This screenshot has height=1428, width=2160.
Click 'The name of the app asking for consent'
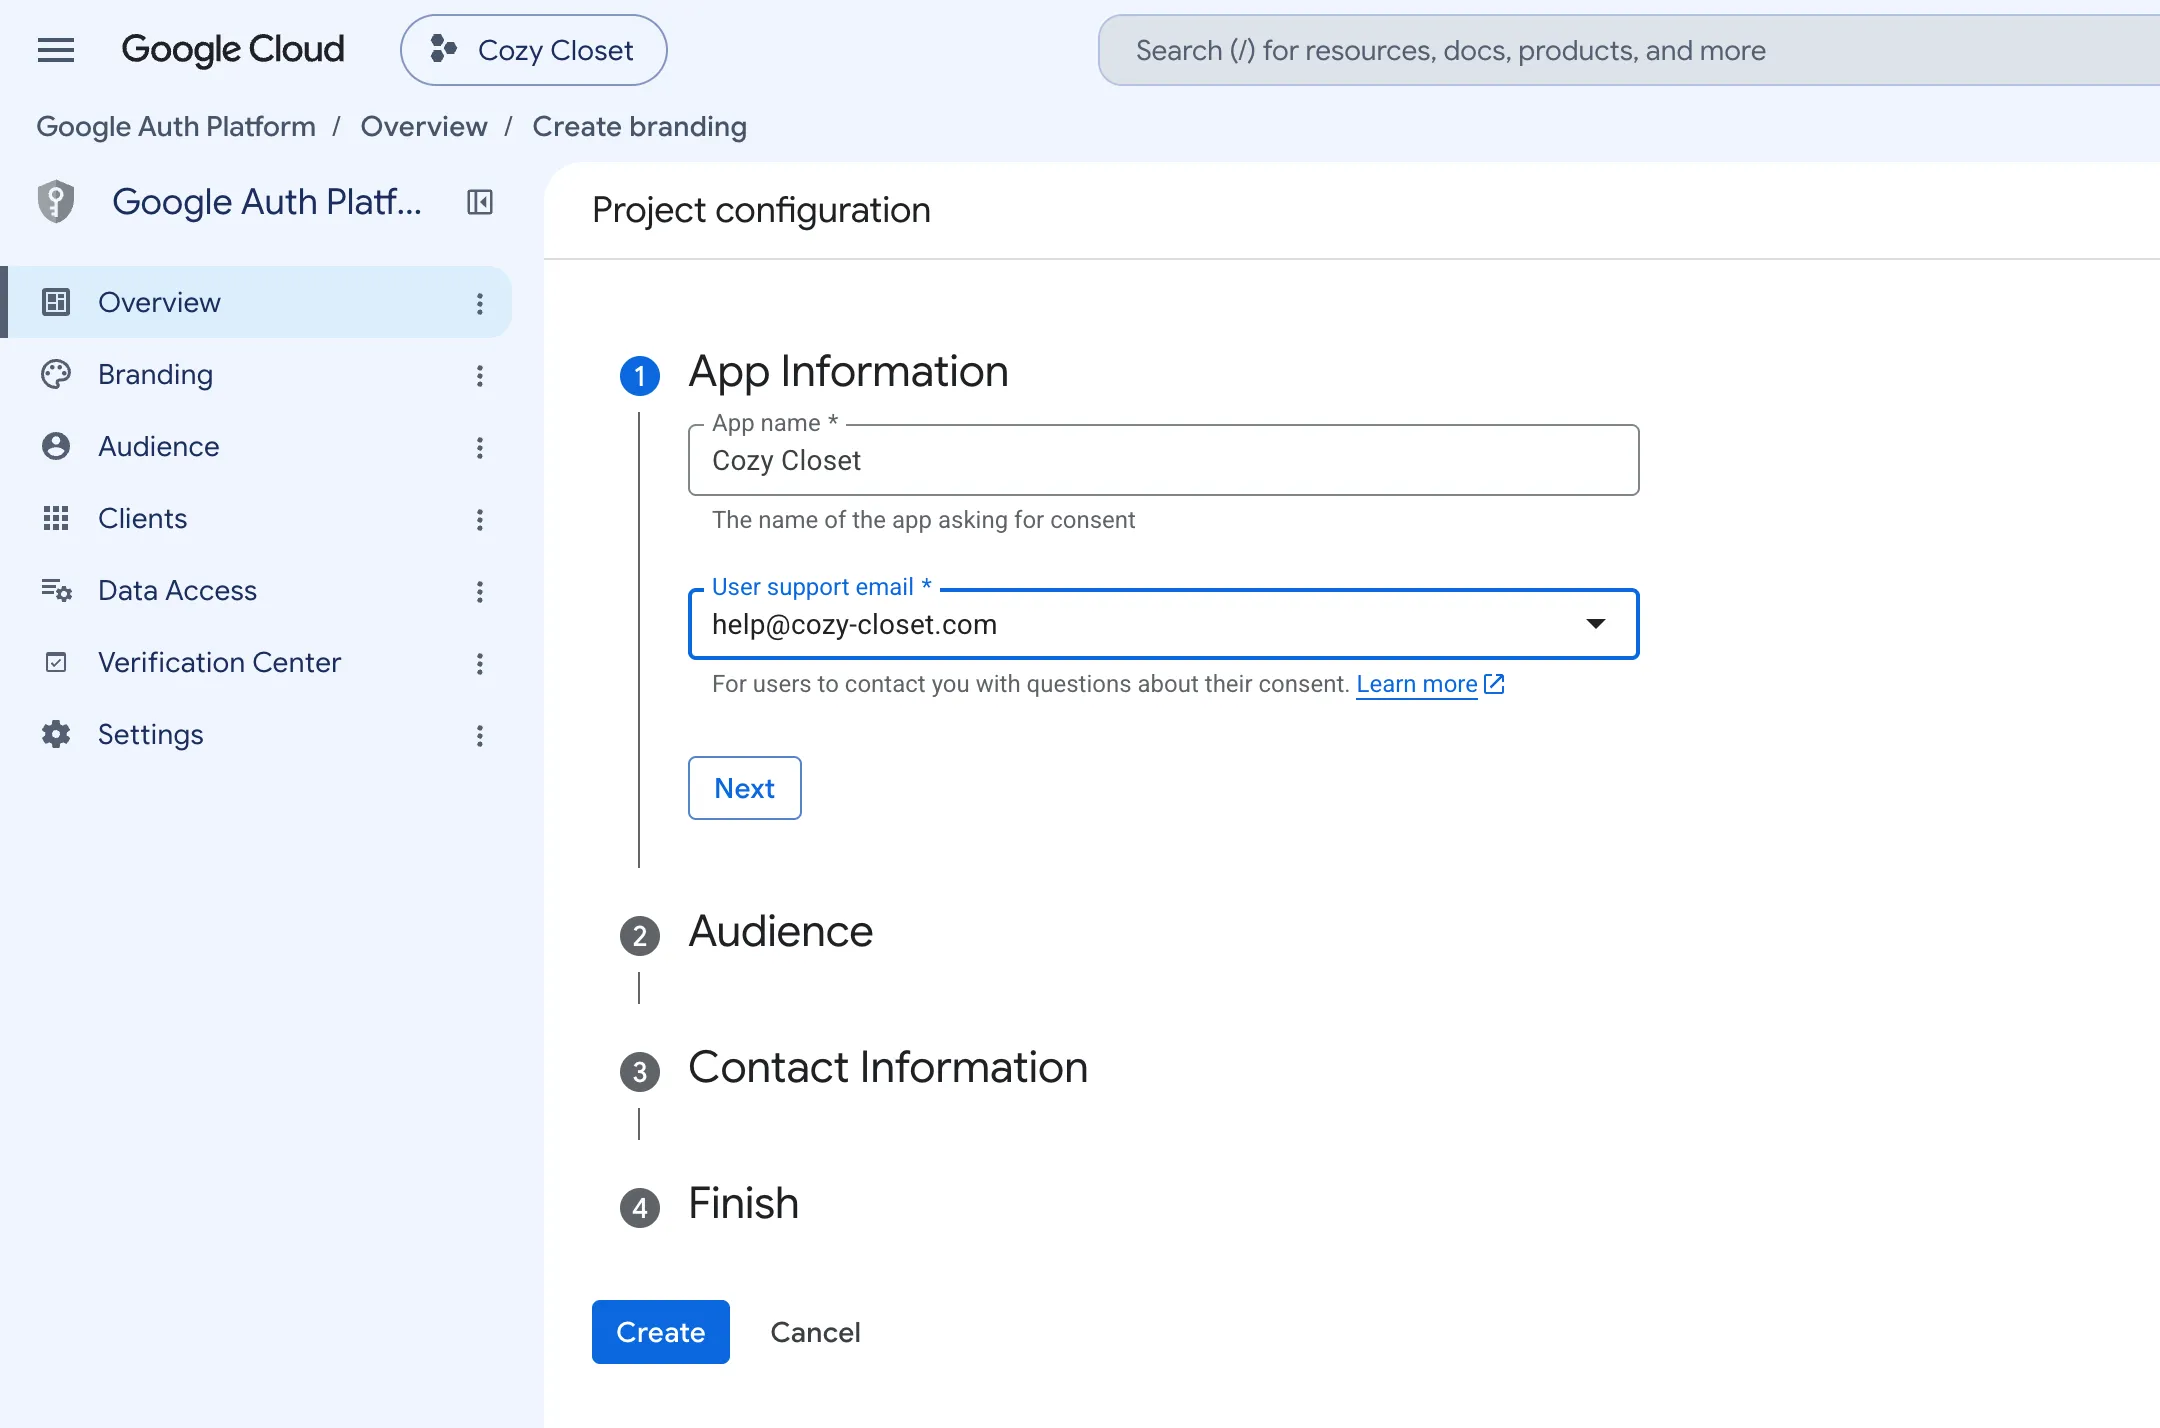tap(923, 520)
